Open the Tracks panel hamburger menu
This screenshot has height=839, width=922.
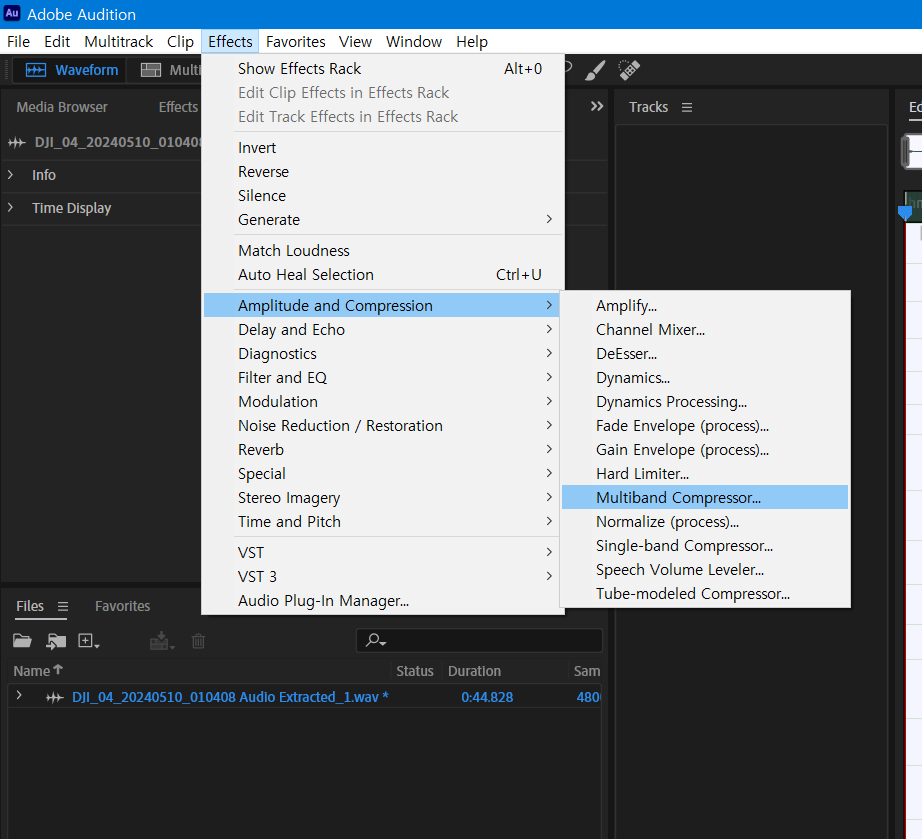coord(687,108)
